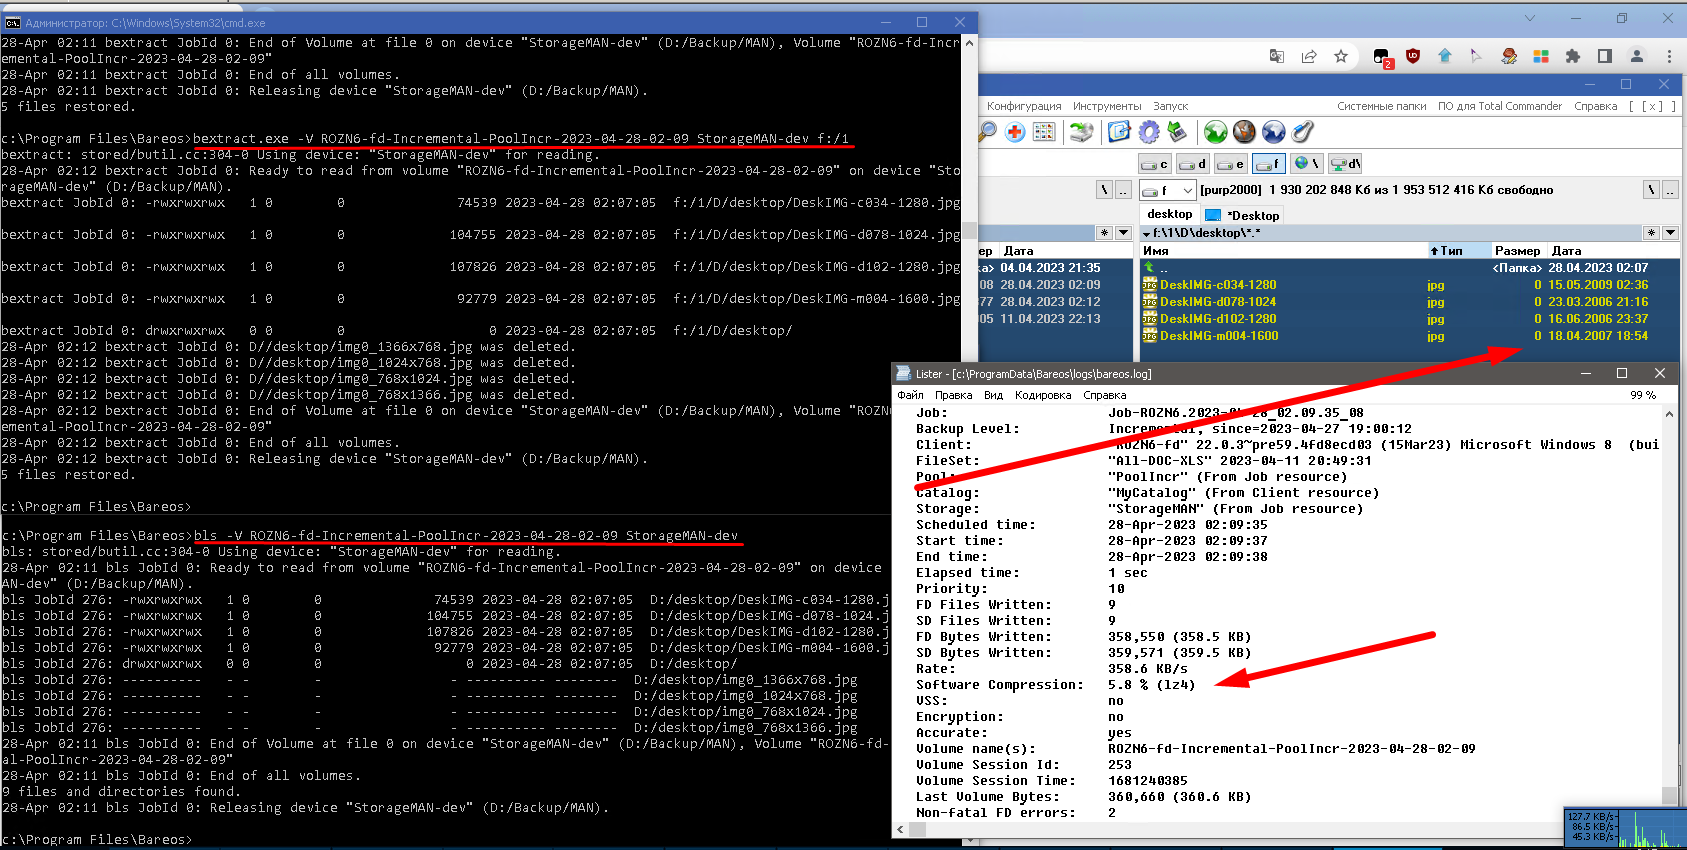Open the browser translate page icon

[1277, 56]
